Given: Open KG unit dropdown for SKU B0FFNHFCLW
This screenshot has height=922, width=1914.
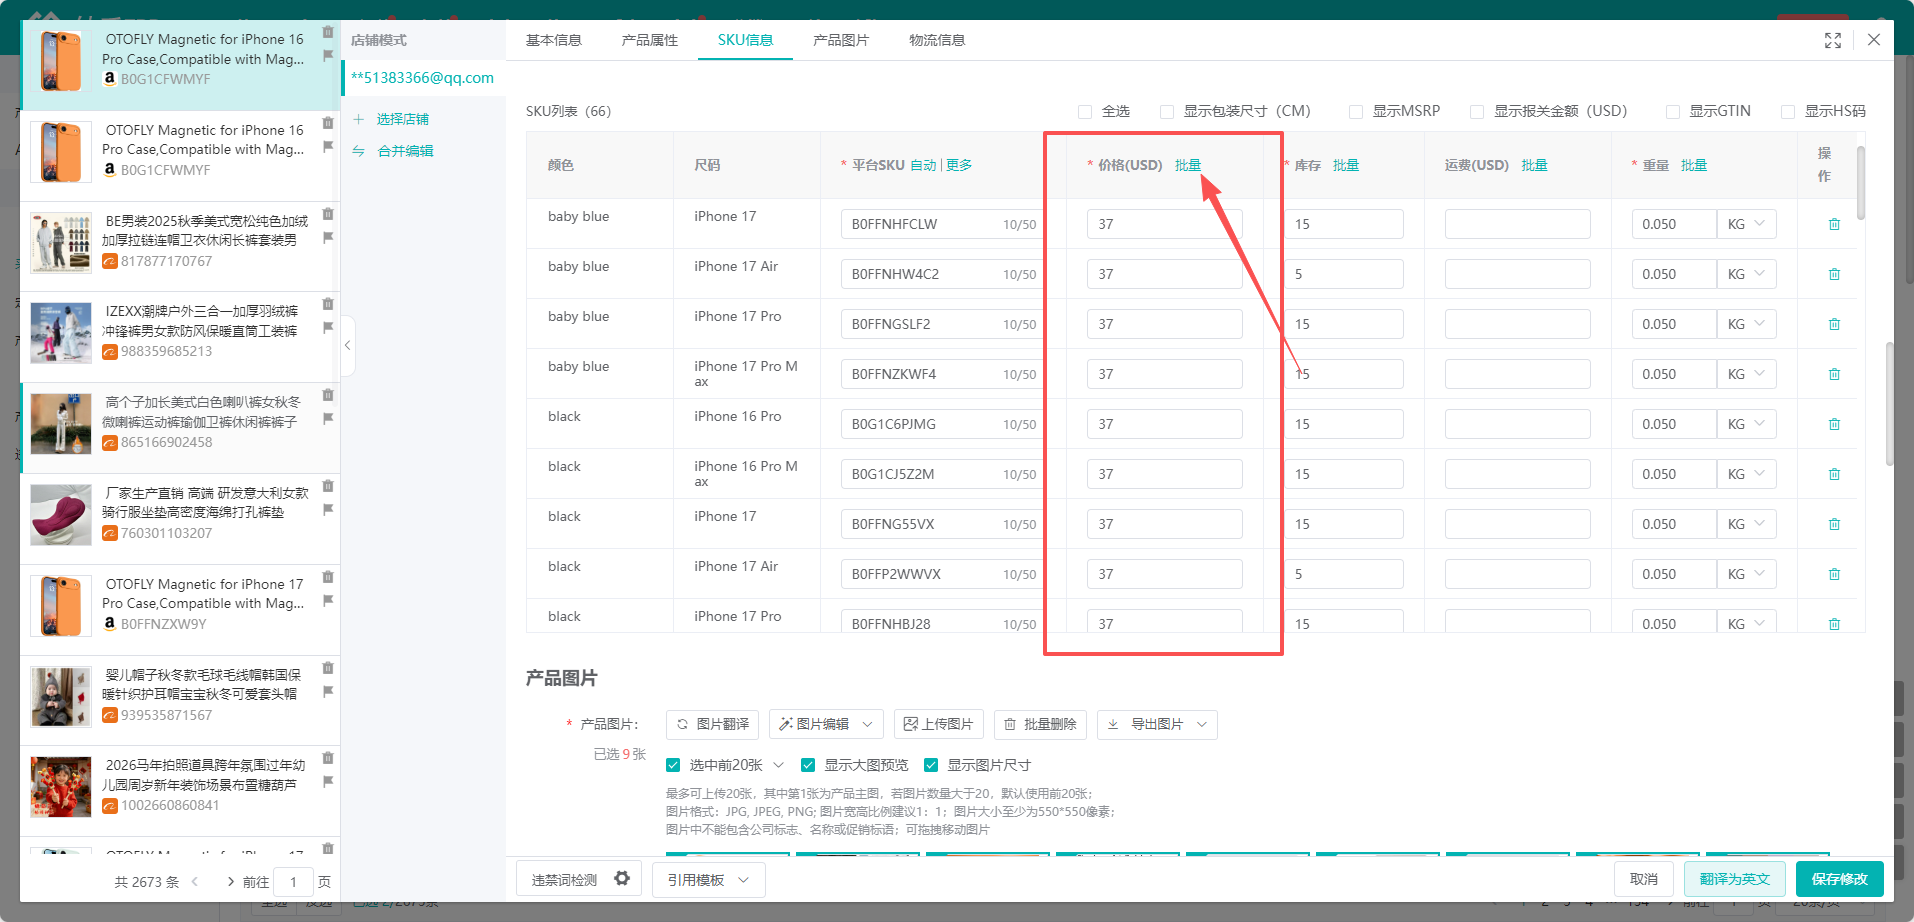Looking at the screenshot, I should point(1746,224).
